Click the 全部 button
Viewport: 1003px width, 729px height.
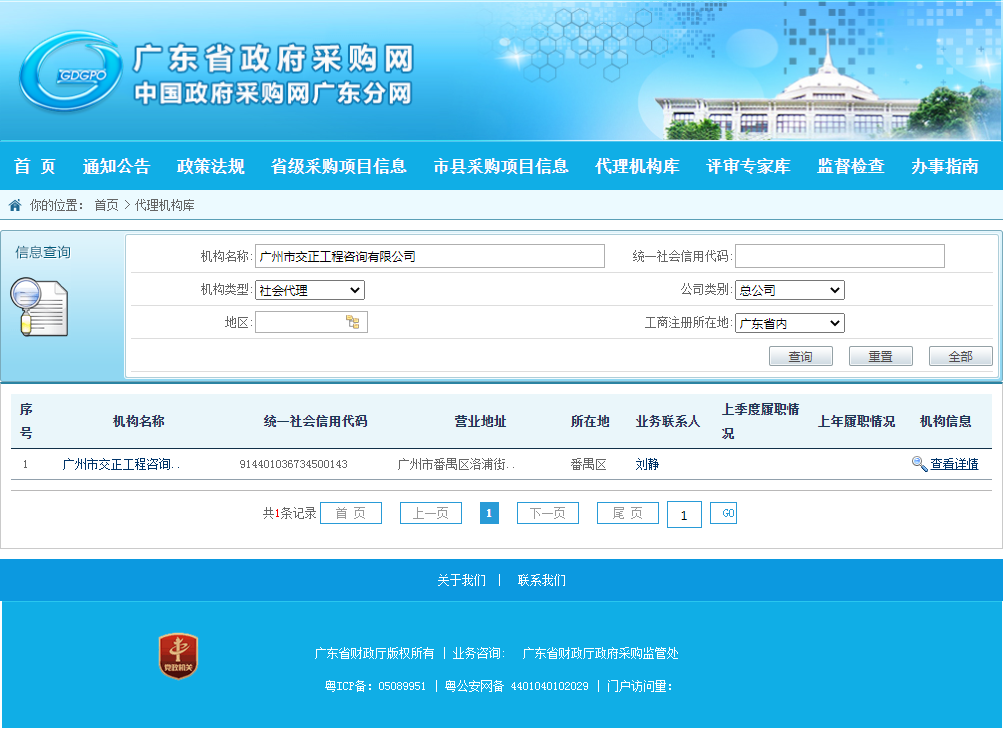pos(961,356)
